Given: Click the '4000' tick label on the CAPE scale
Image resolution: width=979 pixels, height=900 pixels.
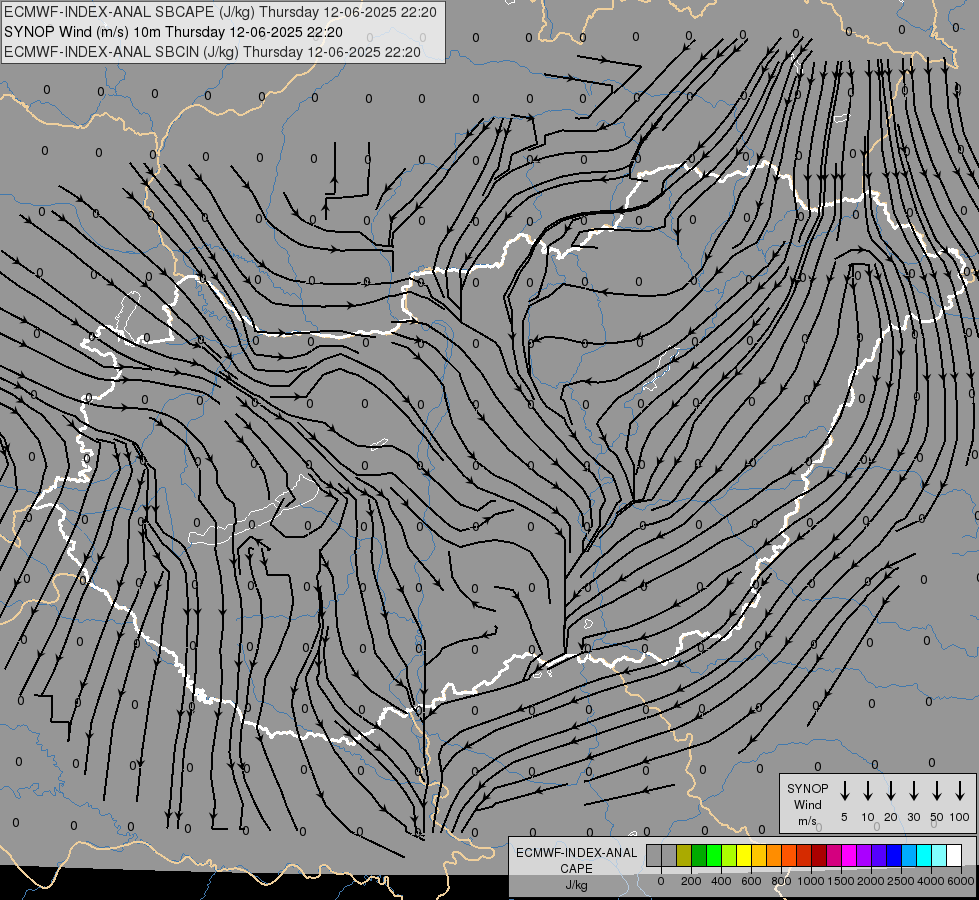Looking at the screenshot, I should click(931, 881).
